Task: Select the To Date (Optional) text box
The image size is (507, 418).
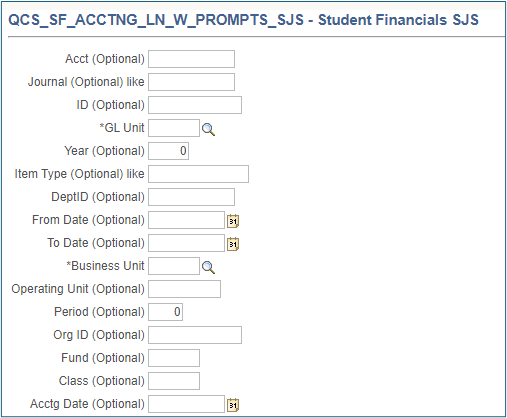Action: tap(186, 243)
